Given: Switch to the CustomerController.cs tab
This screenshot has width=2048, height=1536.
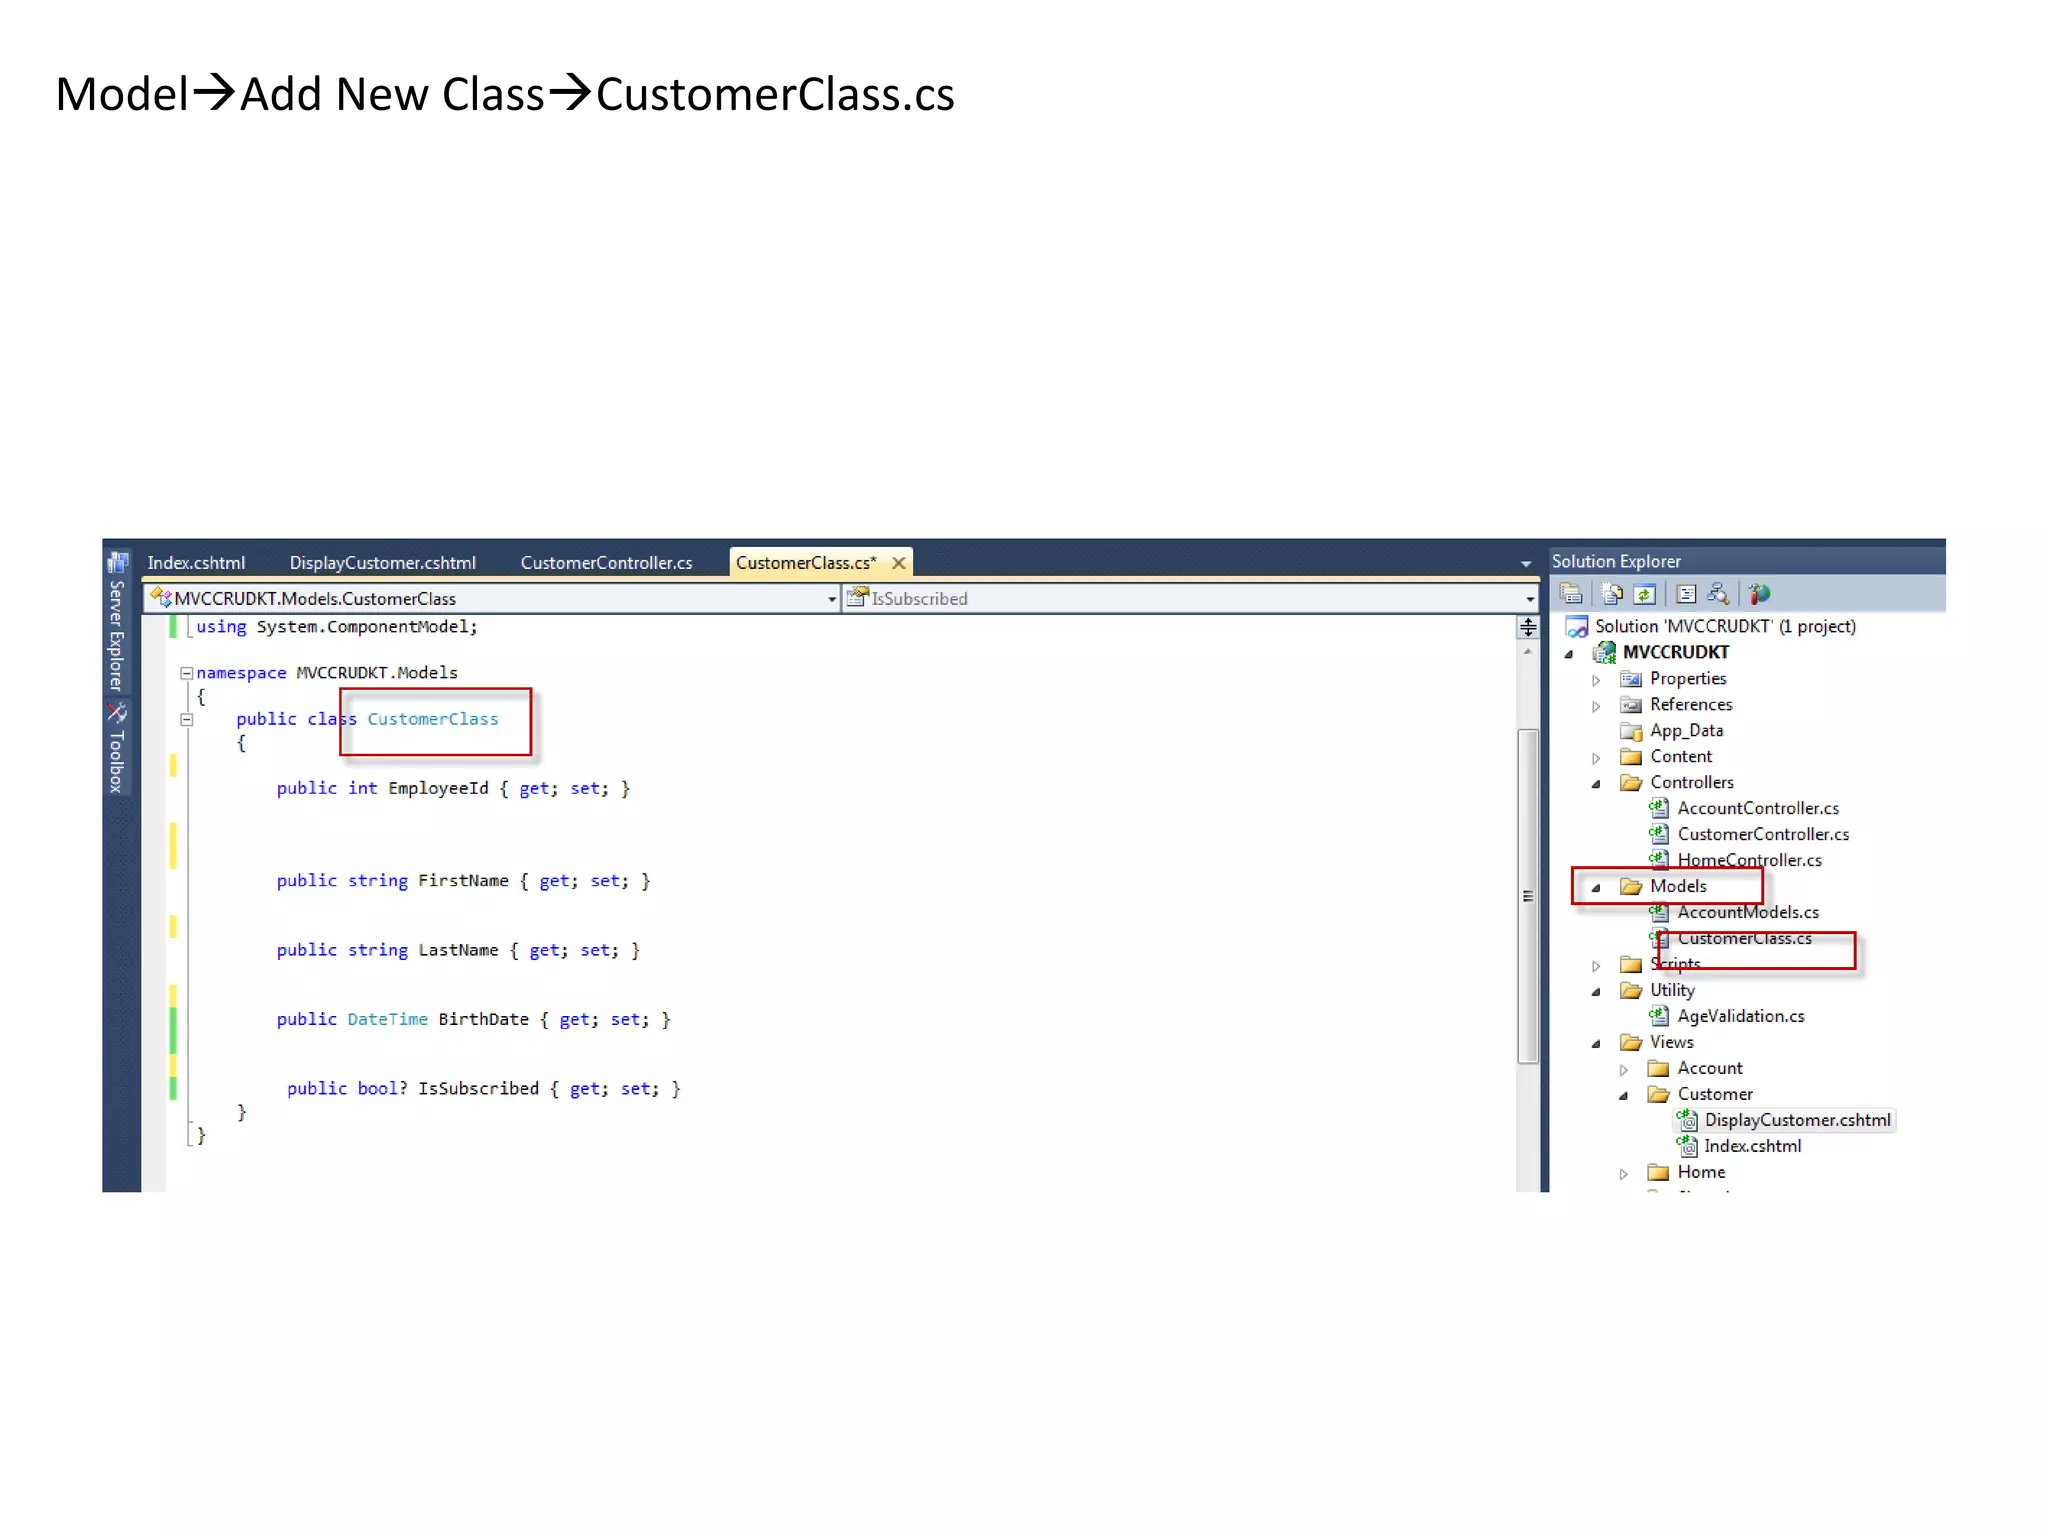Looking at the screenshot, I should point(606,563).
